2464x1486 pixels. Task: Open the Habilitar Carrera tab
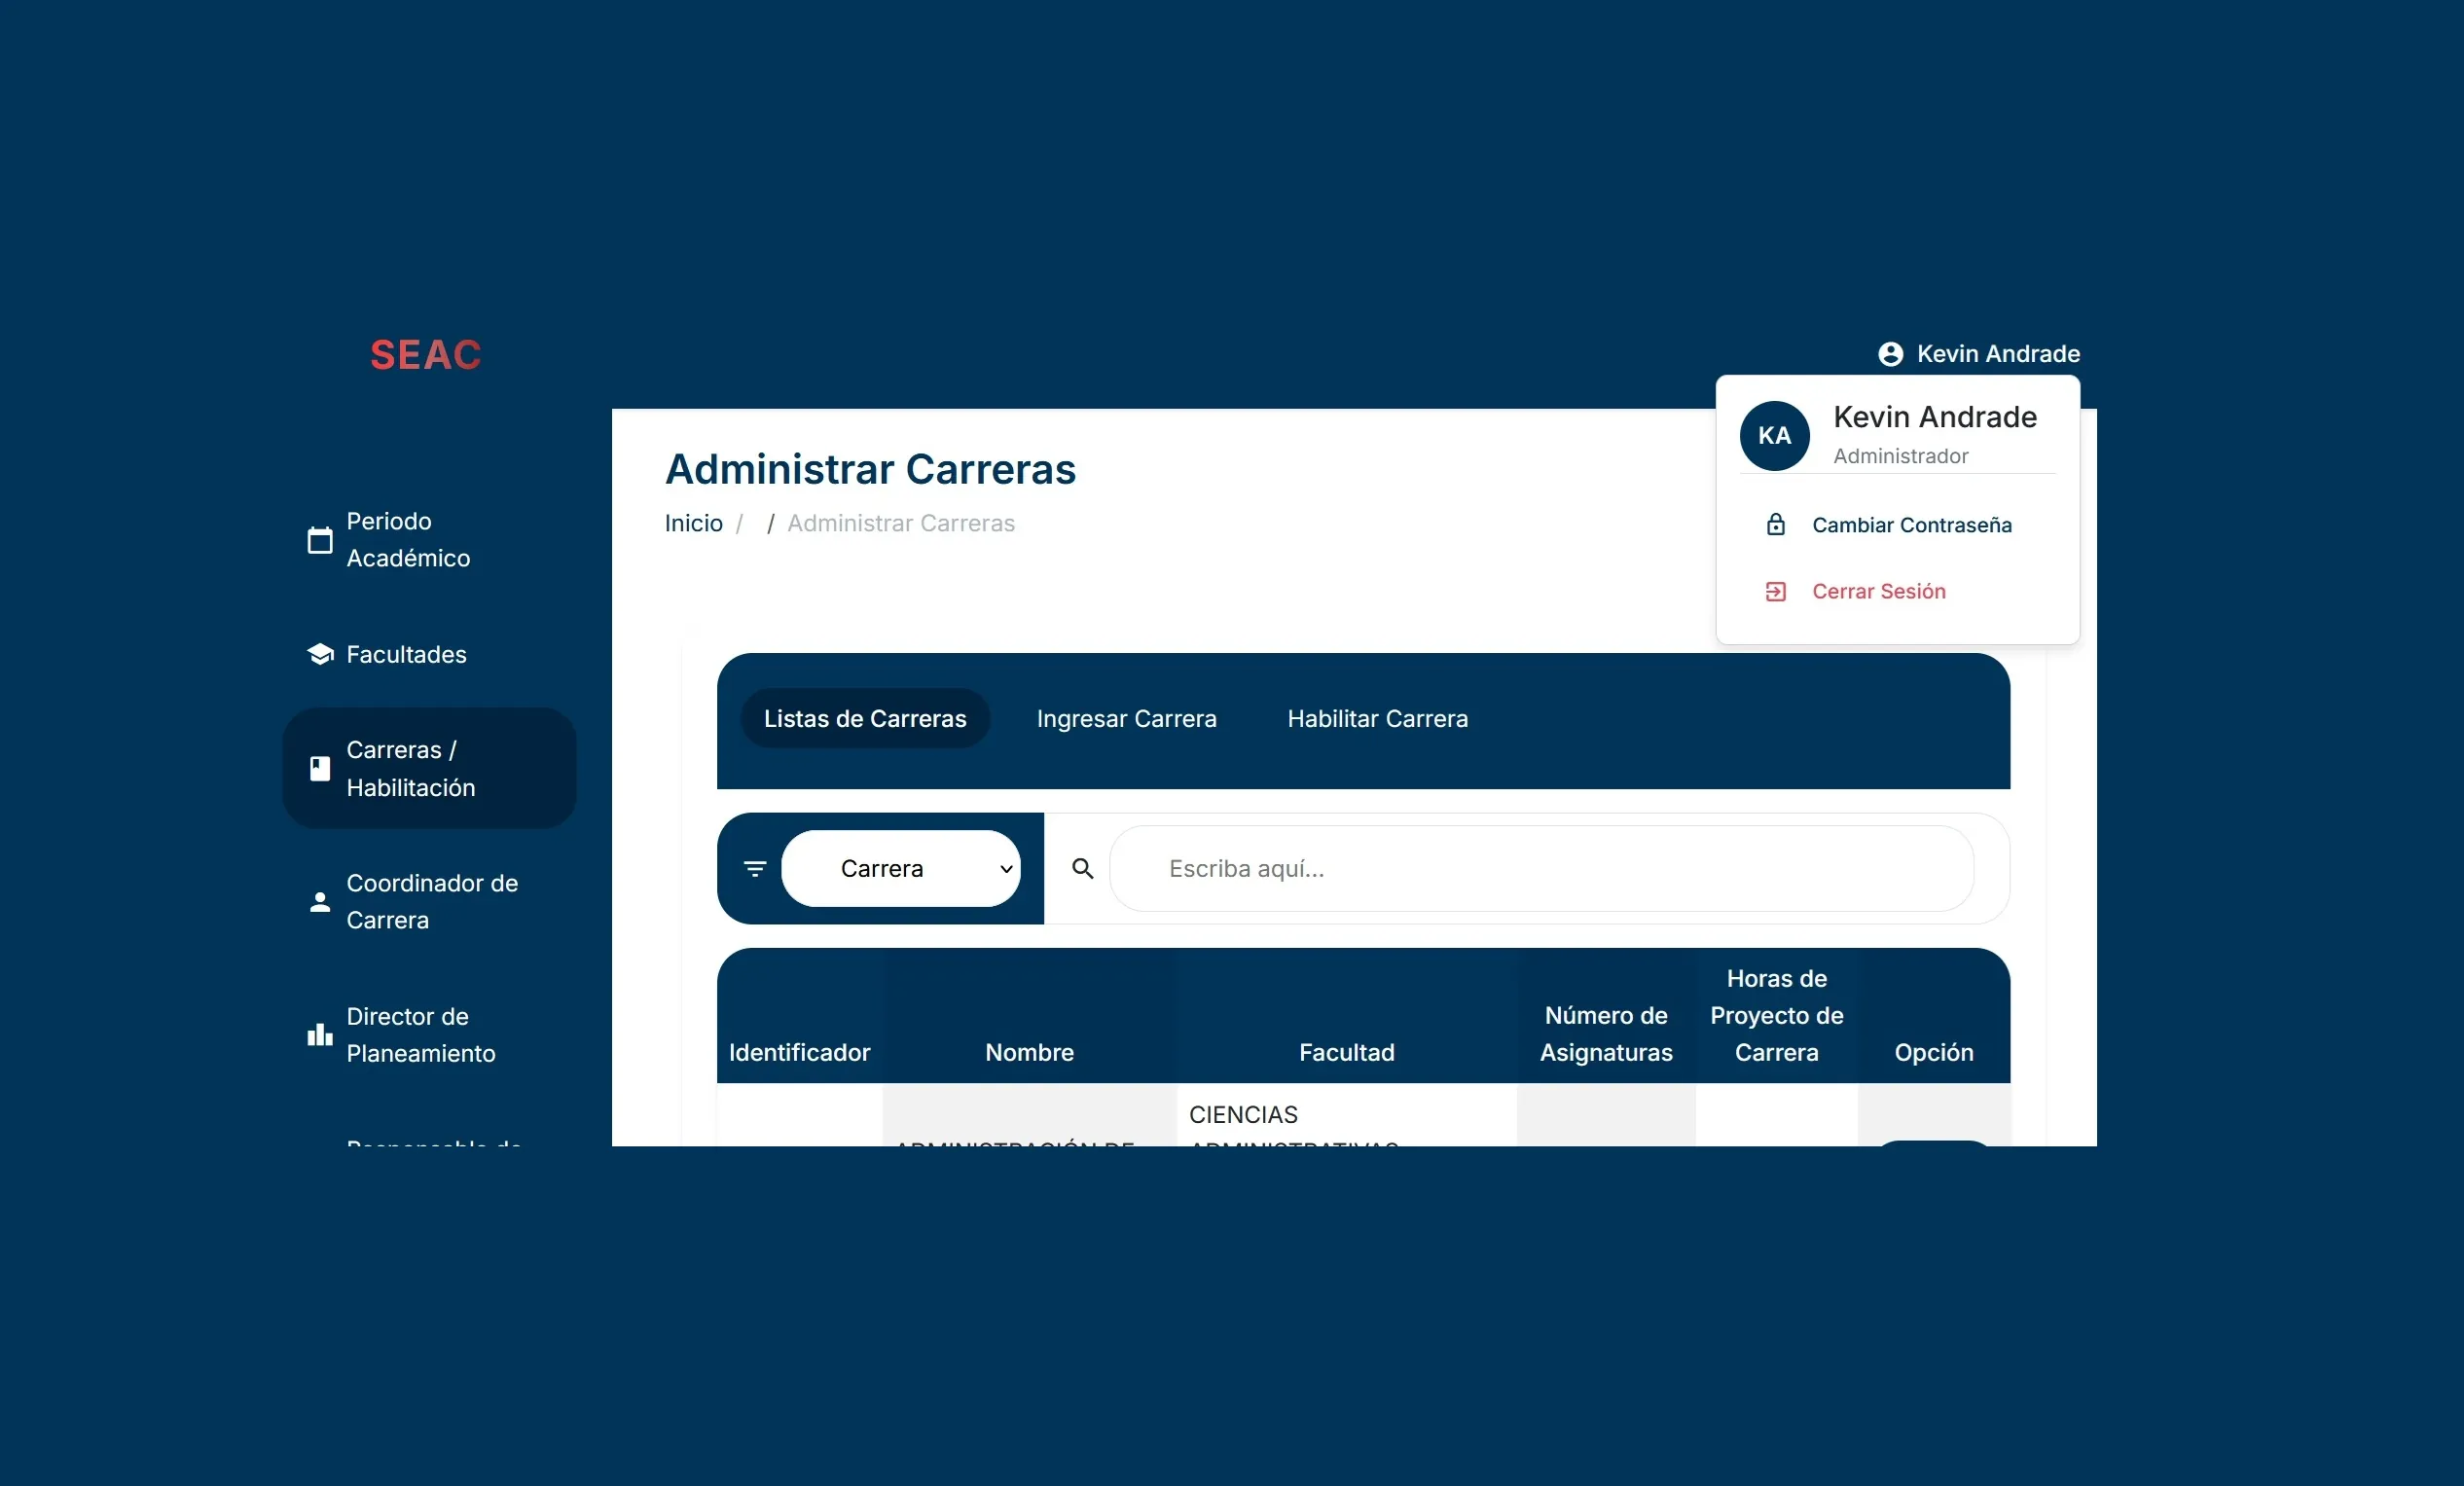click(1377, 719)
